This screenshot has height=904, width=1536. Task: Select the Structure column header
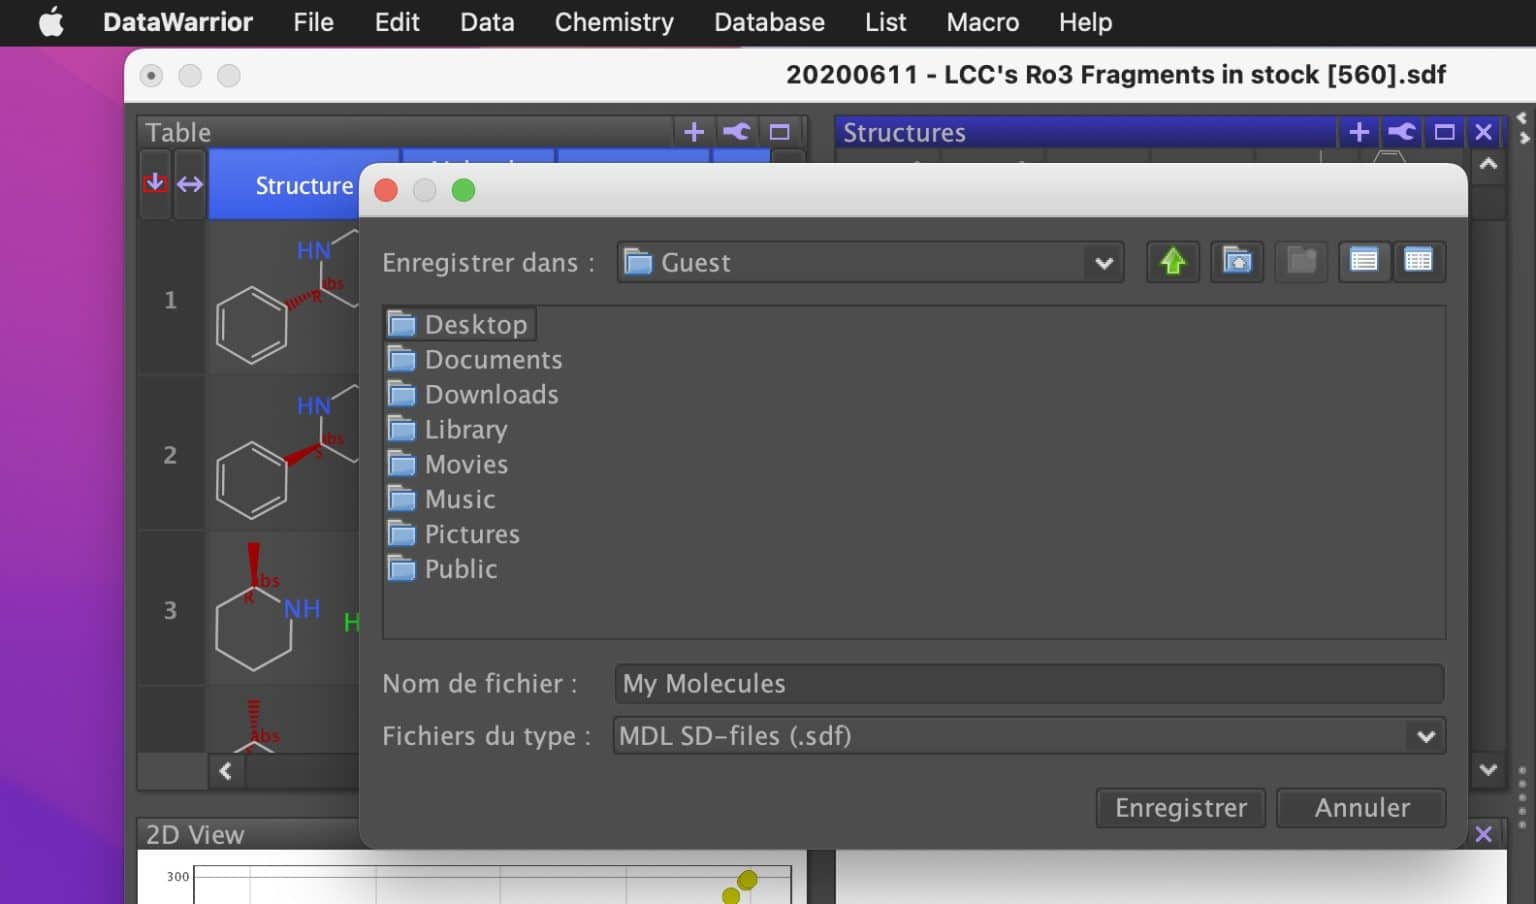(x=304, y=185)
